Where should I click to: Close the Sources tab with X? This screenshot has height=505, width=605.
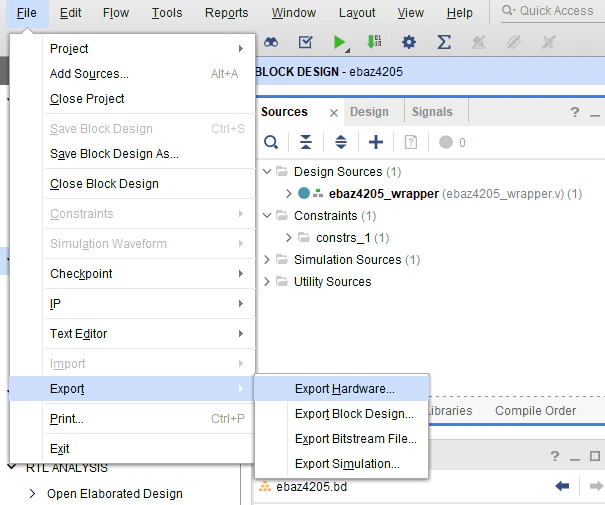pyautogui.click(x=334, y=113)
